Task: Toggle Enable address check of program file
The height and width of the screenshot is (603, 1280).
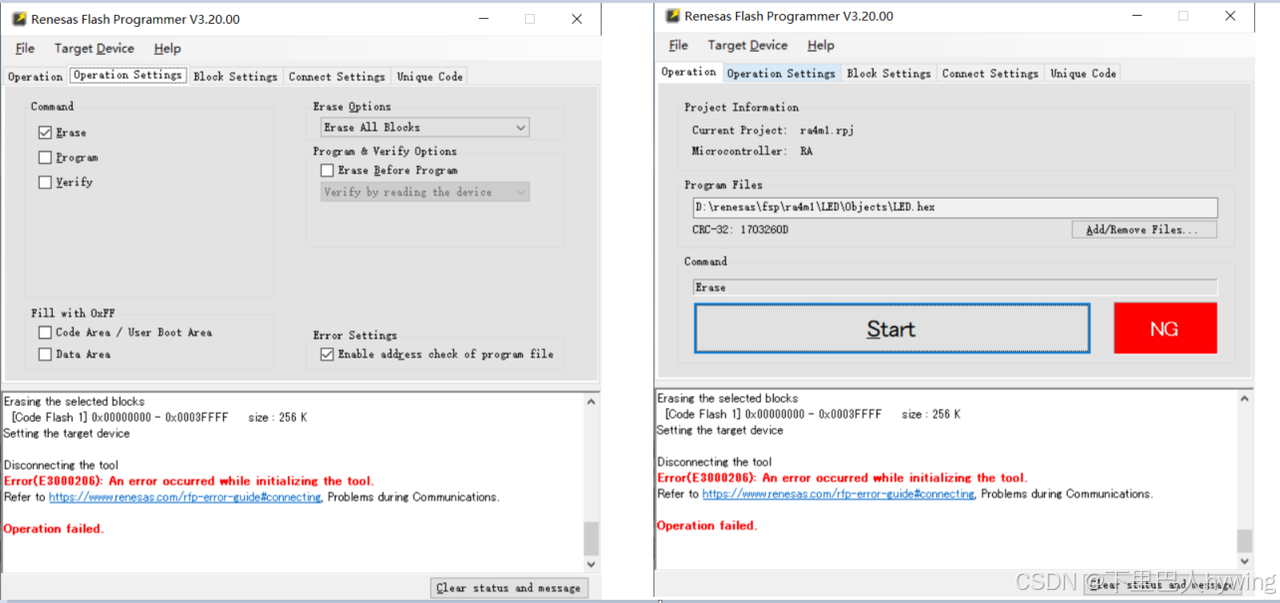Action: (x=327, y=354)
